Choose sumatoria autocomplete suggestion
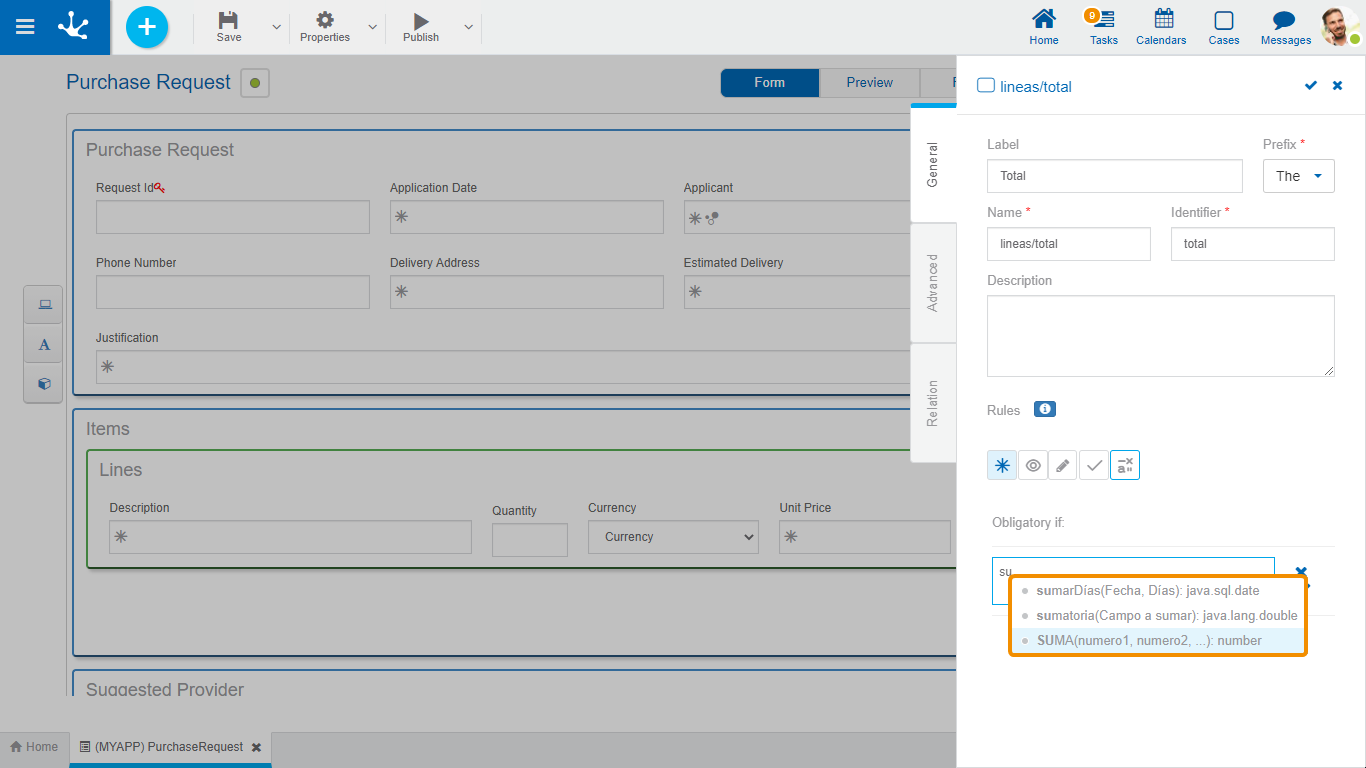The height and width of the screenshot is (768, 1366). [x=1167, y=616]
